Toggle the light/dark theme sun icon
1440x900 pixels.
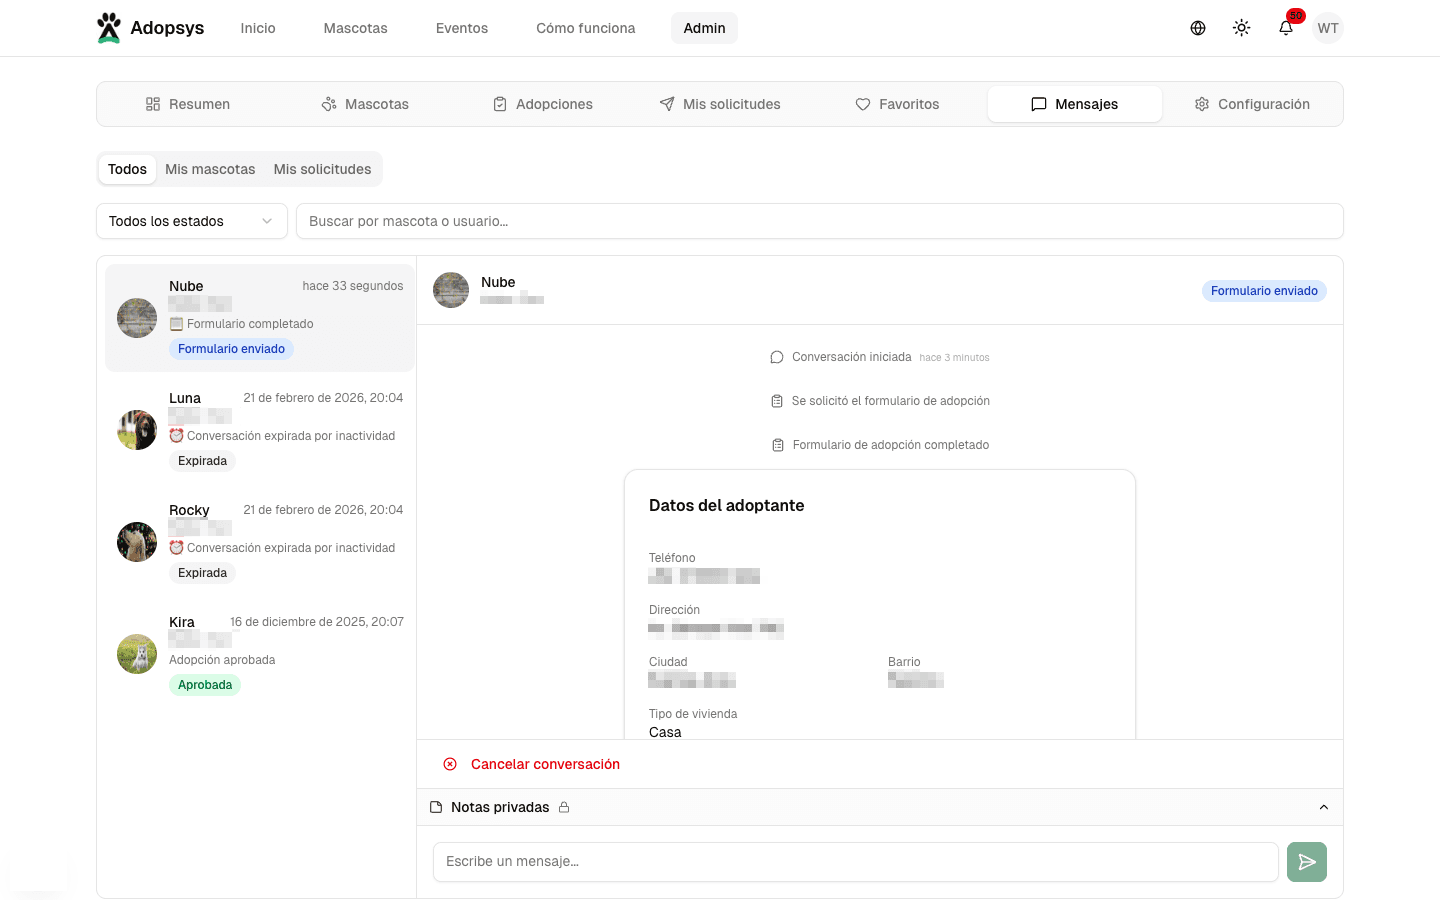click(x=1242, y=28)
